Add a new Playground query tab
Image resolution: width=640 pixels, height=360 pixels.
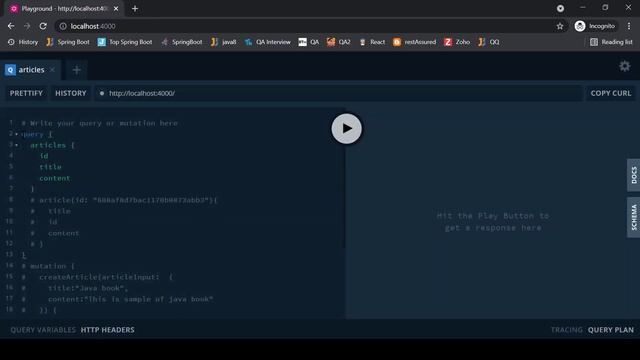point(76,70)
